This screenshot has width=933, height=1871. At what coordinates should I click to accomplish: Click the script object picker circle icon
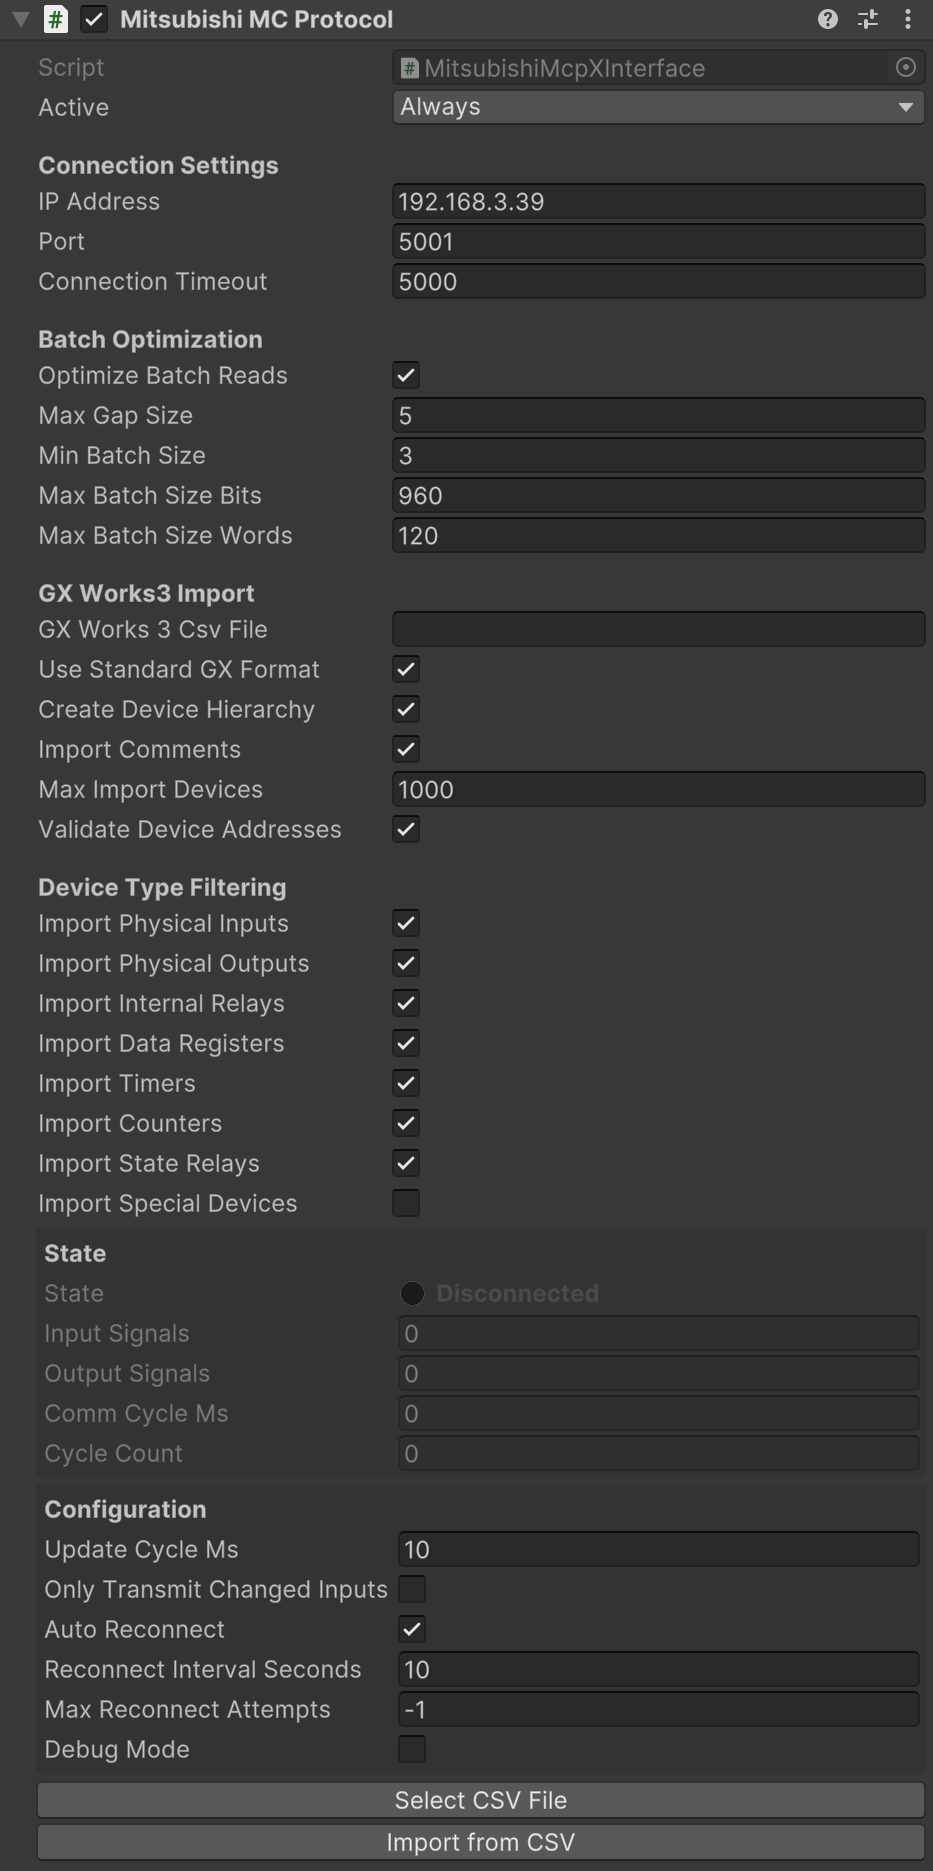coord(906,67)
